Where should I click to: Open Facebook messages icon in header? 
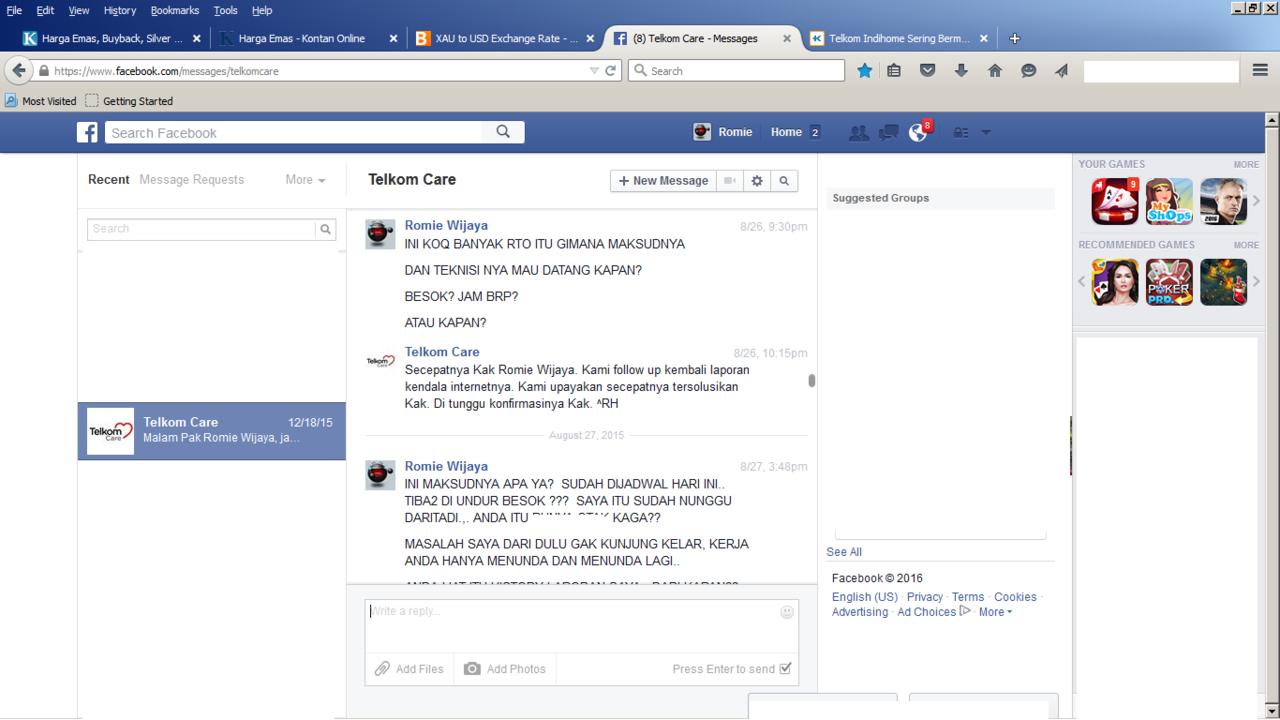coord(888,133)
